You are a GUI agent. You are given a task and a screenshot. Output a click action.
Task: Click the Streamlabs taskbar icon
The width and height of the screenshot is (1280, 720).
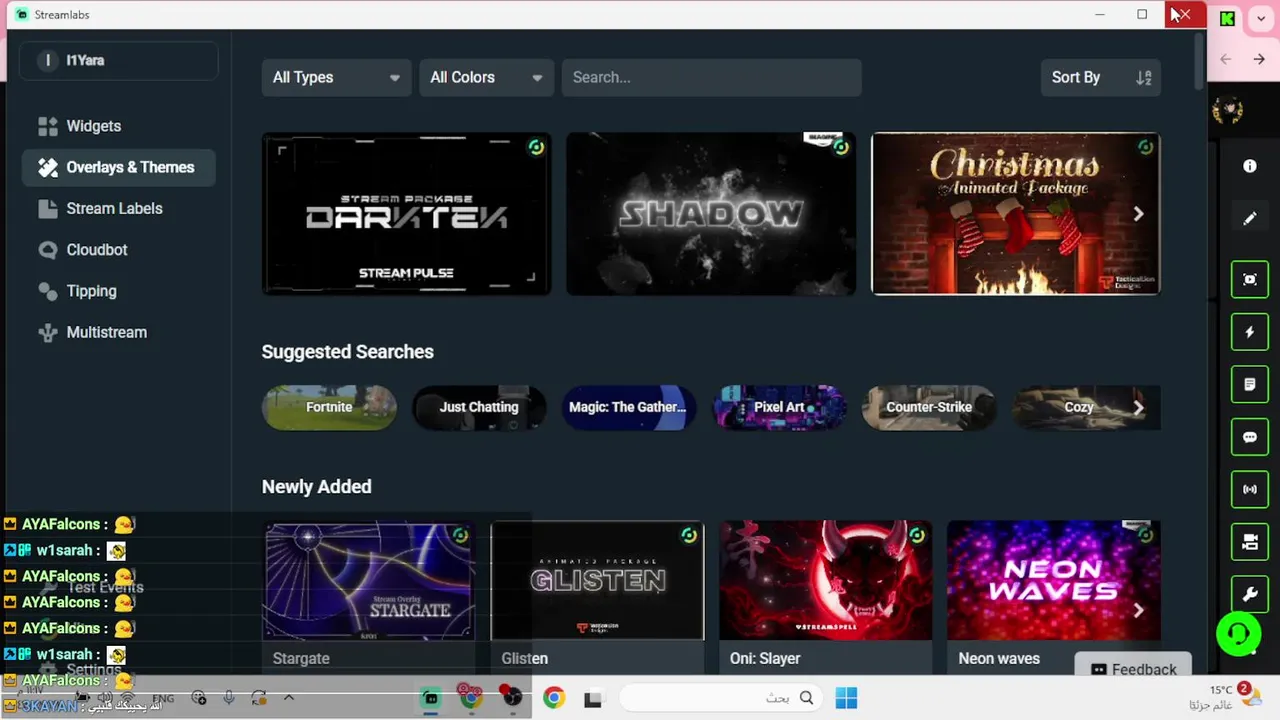coord(431,698)
